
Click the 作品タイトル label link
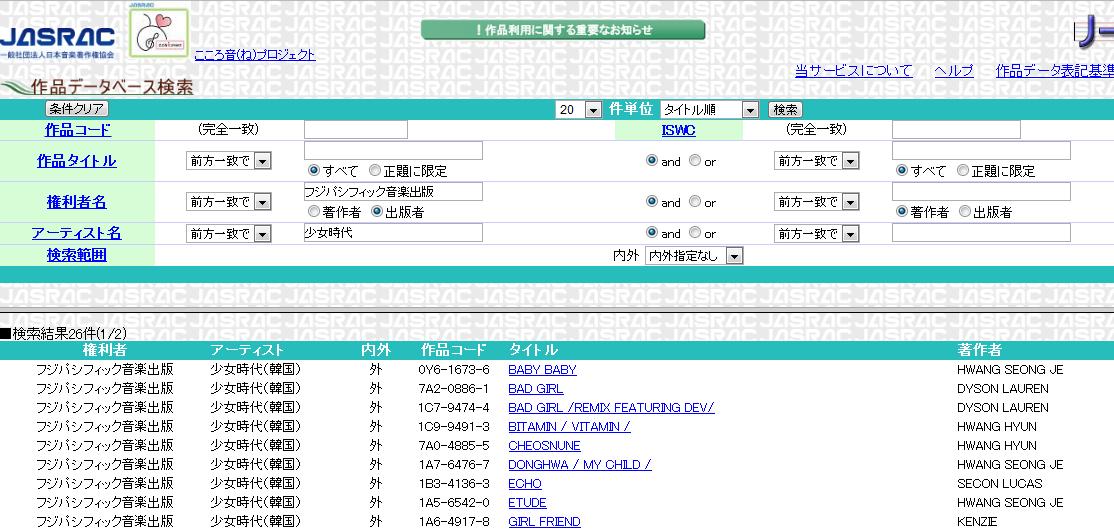pos(77,161)
